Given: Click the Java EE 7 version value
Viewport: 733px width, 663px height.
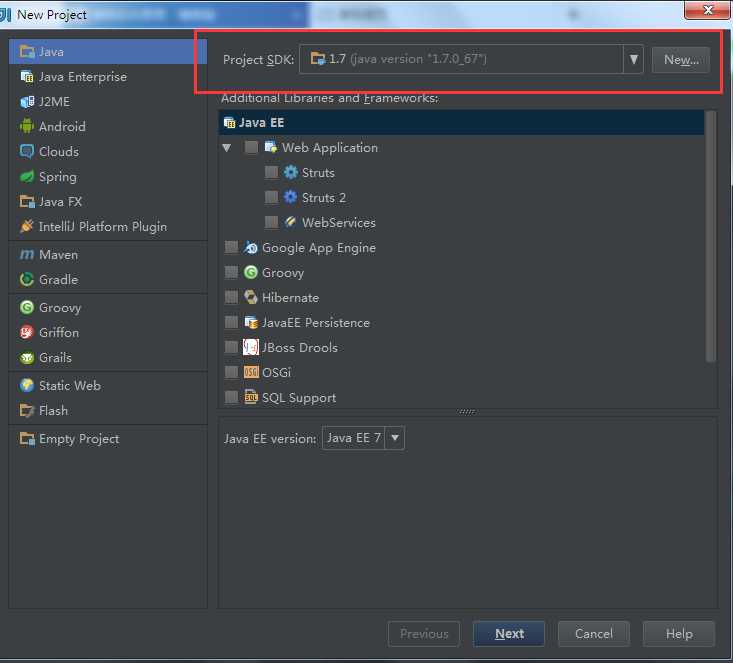Looking at the screenshot, I should click(x=353, y=438).
